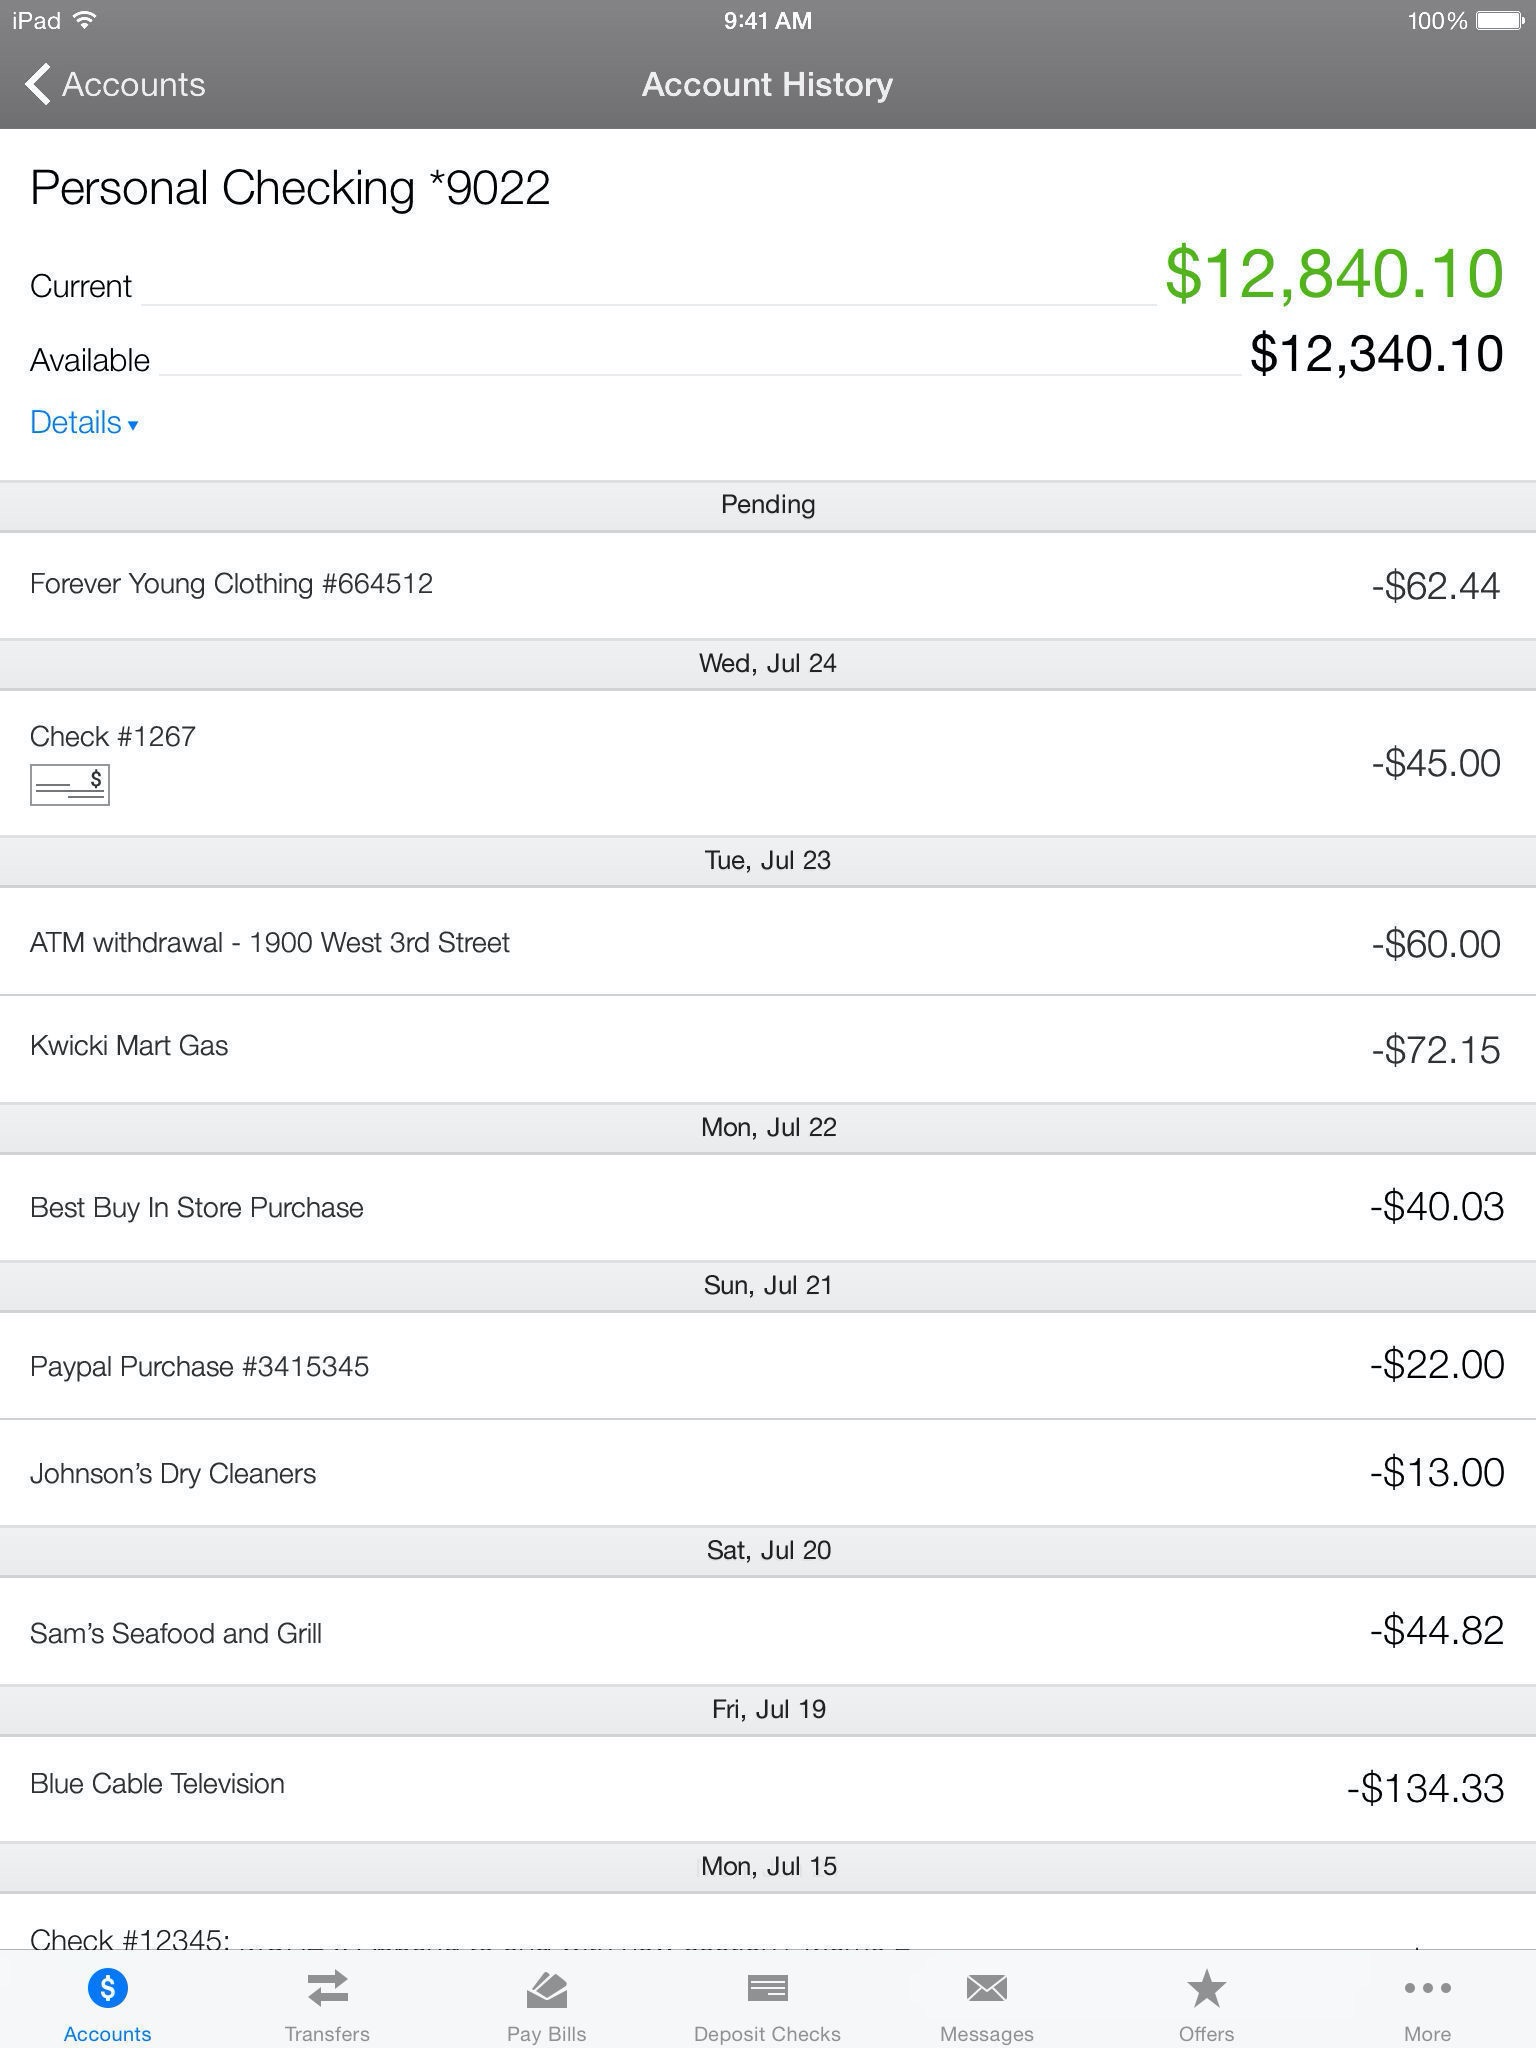The width and height of the screenshot is (1536, 2048).
Task: Open Sam's Seafood and Grill transaction
Action: coord(767,1632)
